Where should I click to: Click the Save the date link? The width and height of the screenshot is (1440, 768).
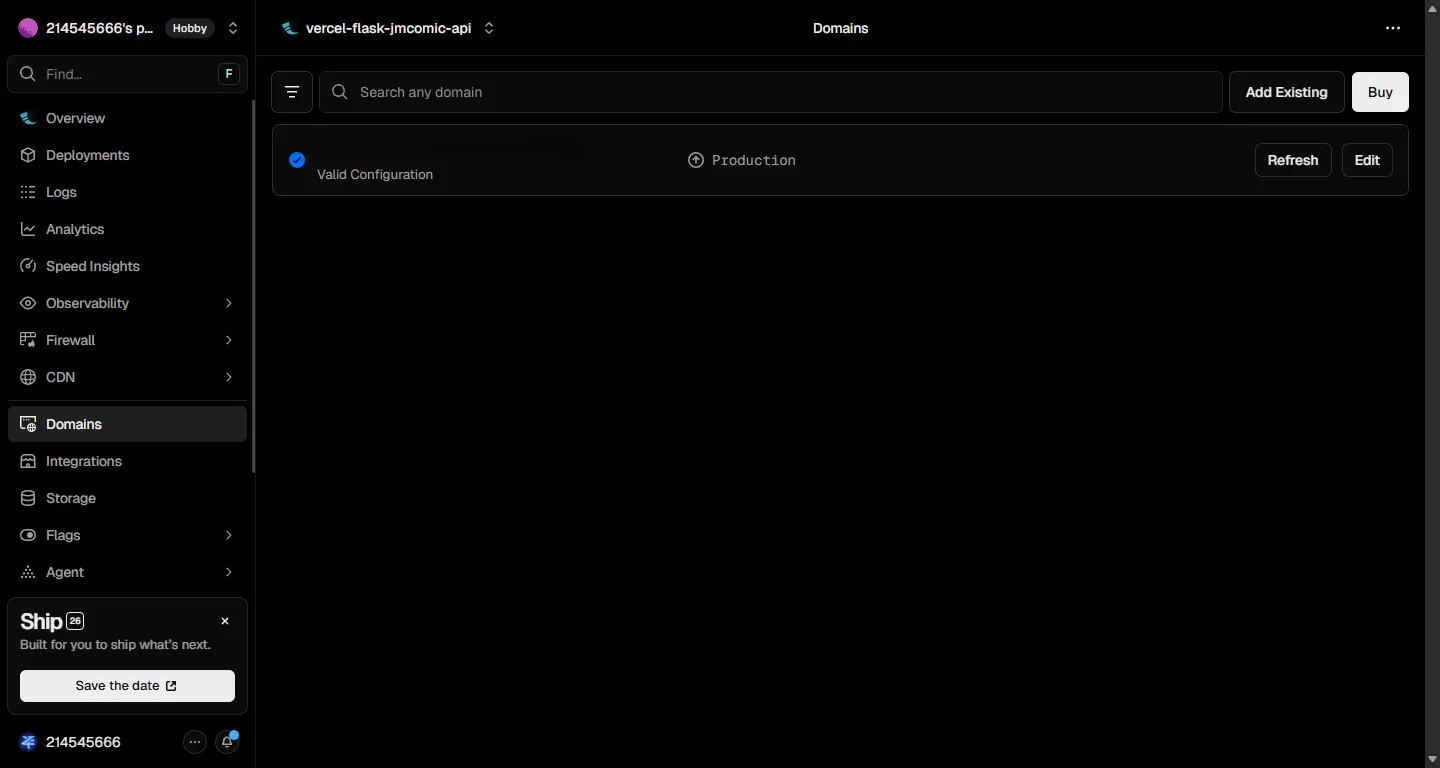coord(127,686)
